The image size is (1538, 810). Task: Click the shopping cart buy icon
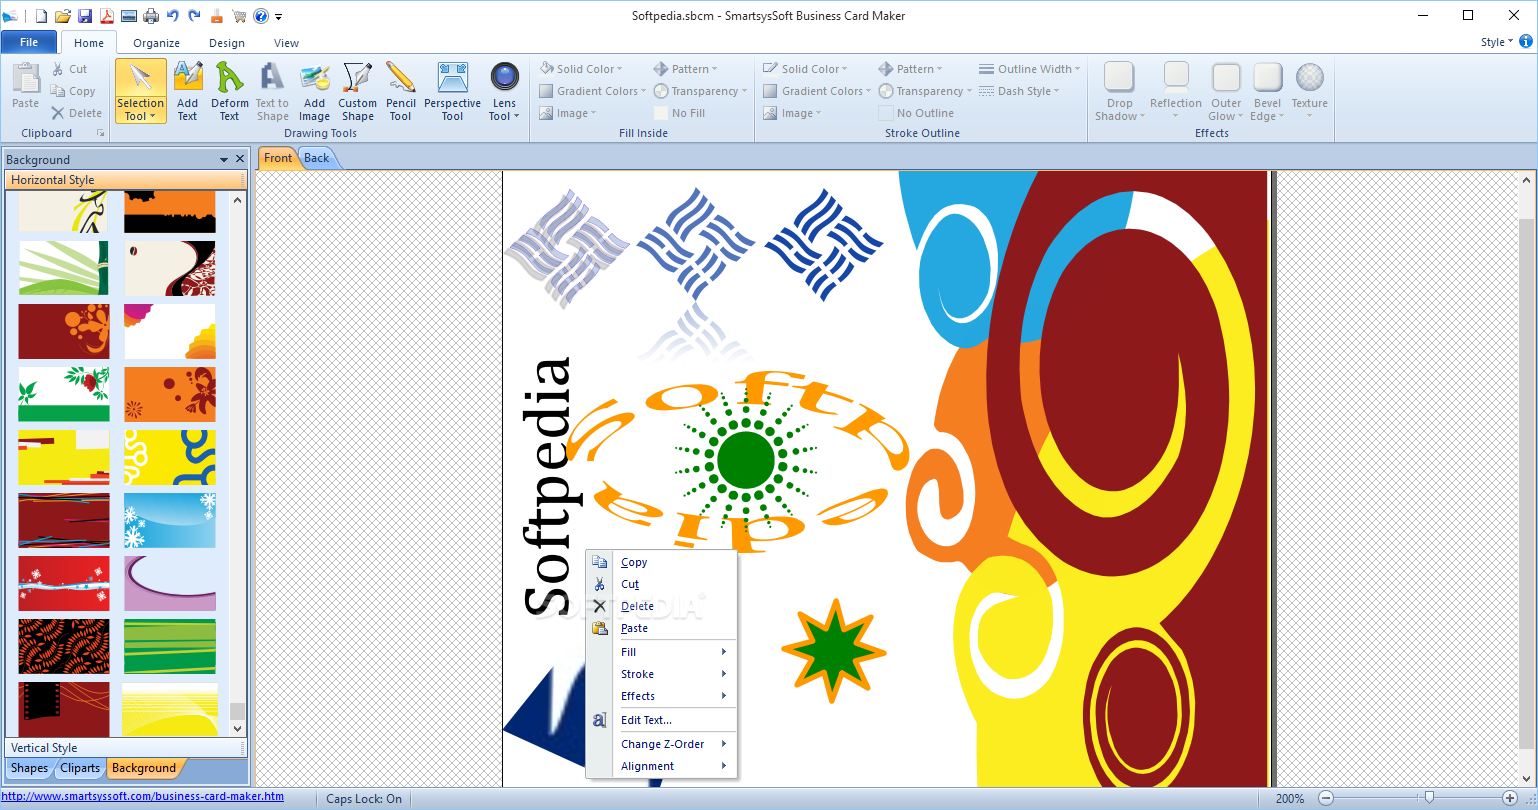(239, 16)
